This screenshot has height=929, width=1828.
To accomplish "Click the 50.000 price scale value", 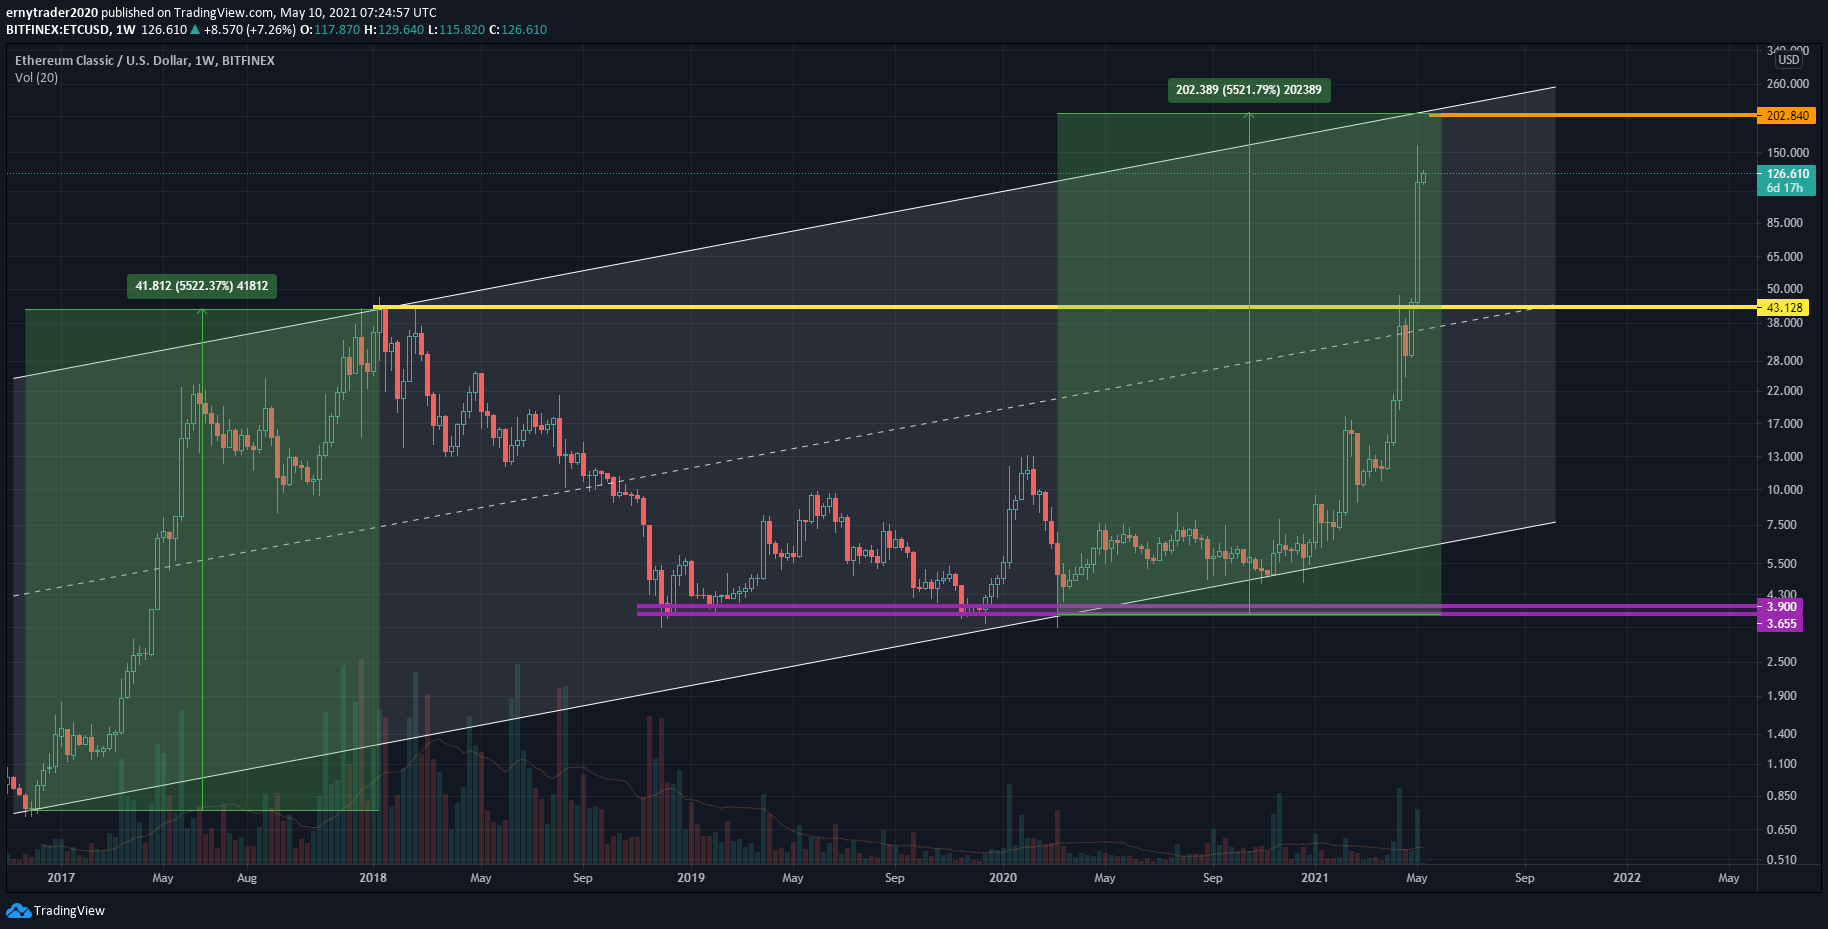I will (1785, 289).
